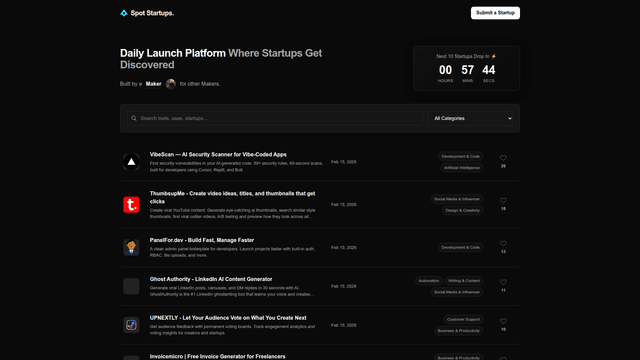Viewport: 640px width, 360px height.
Task: Click the maker's avatar photo
Action: tap(171, 84)
